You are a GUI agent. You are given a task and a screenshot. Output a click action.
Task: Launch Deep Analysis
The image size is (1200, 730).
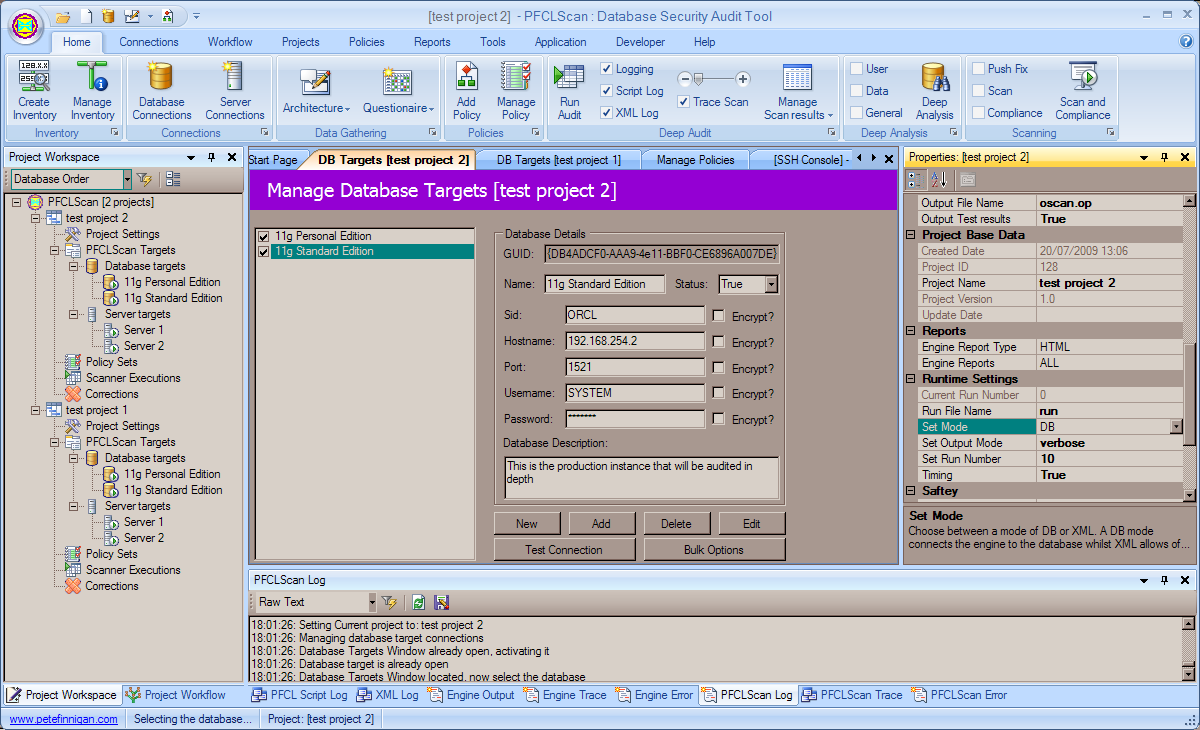pyautogui.click(x=934, y=90)
